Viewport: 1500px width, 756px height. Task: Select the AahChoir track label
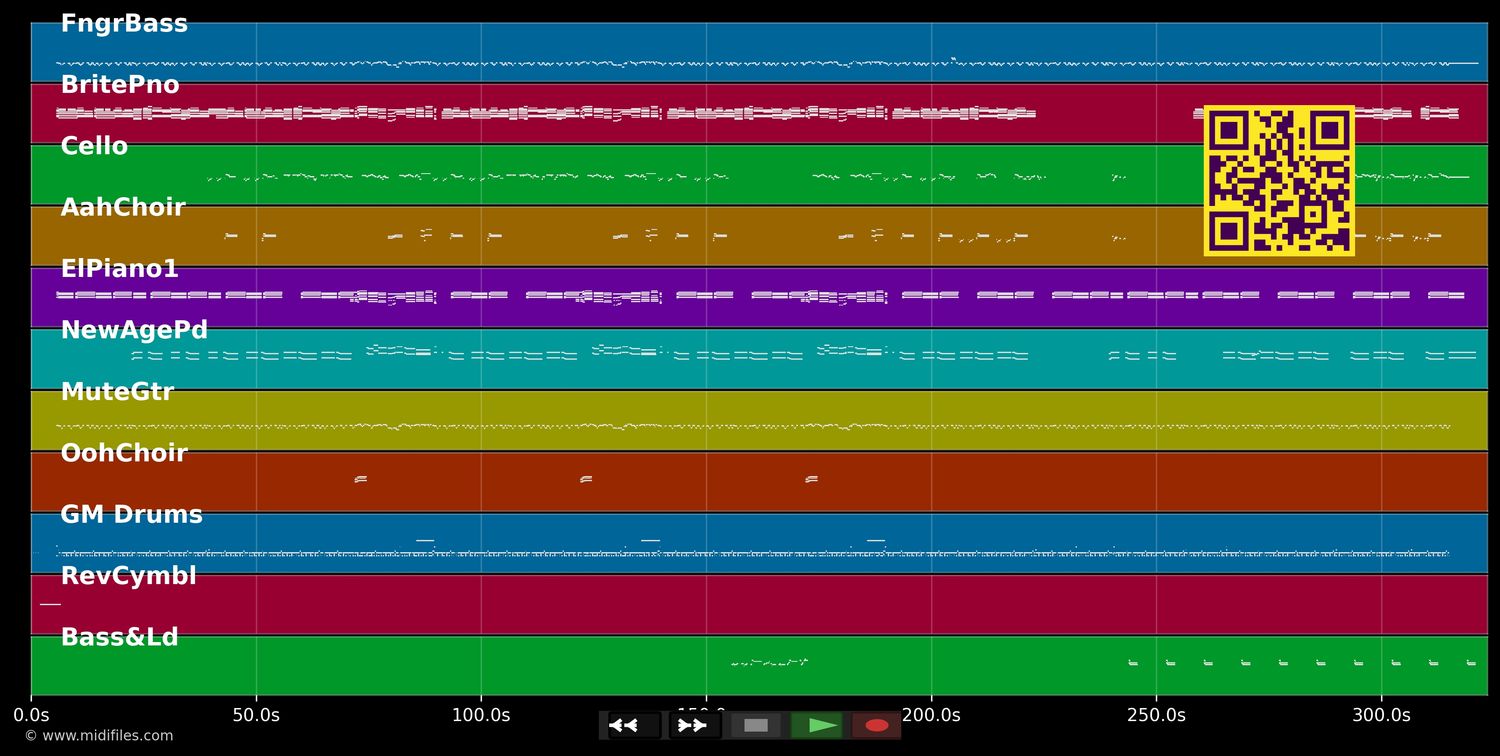point(123,208)
